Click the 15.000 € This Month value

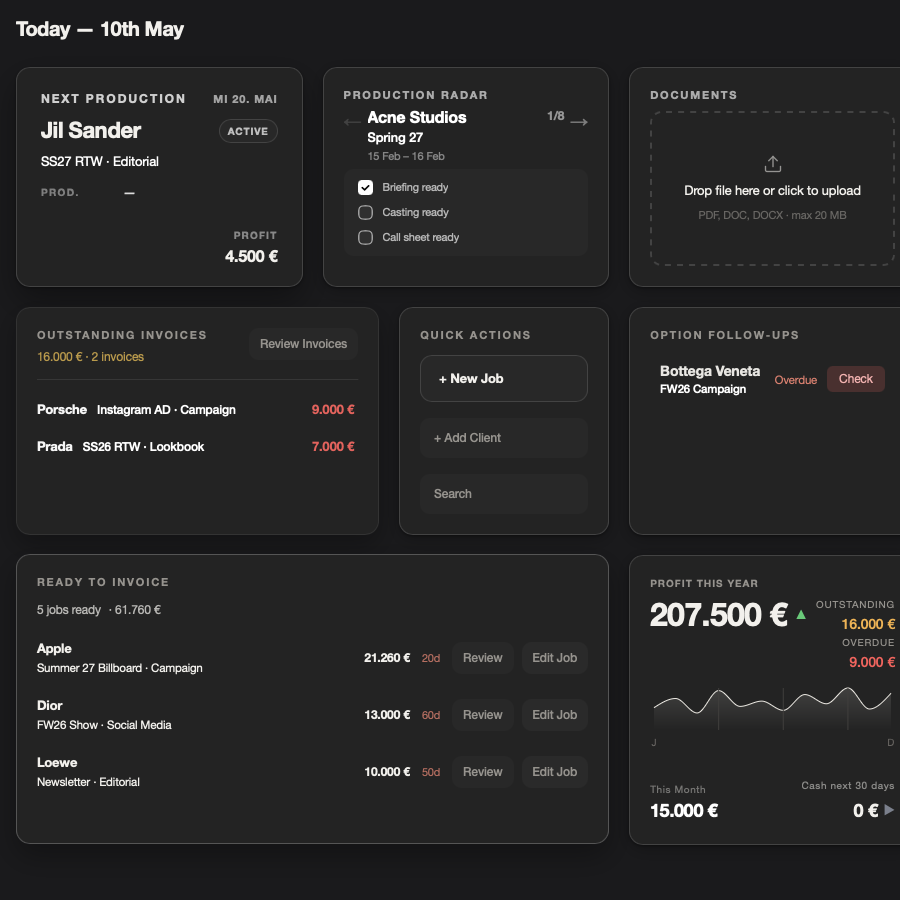click(x=684, y=810)
